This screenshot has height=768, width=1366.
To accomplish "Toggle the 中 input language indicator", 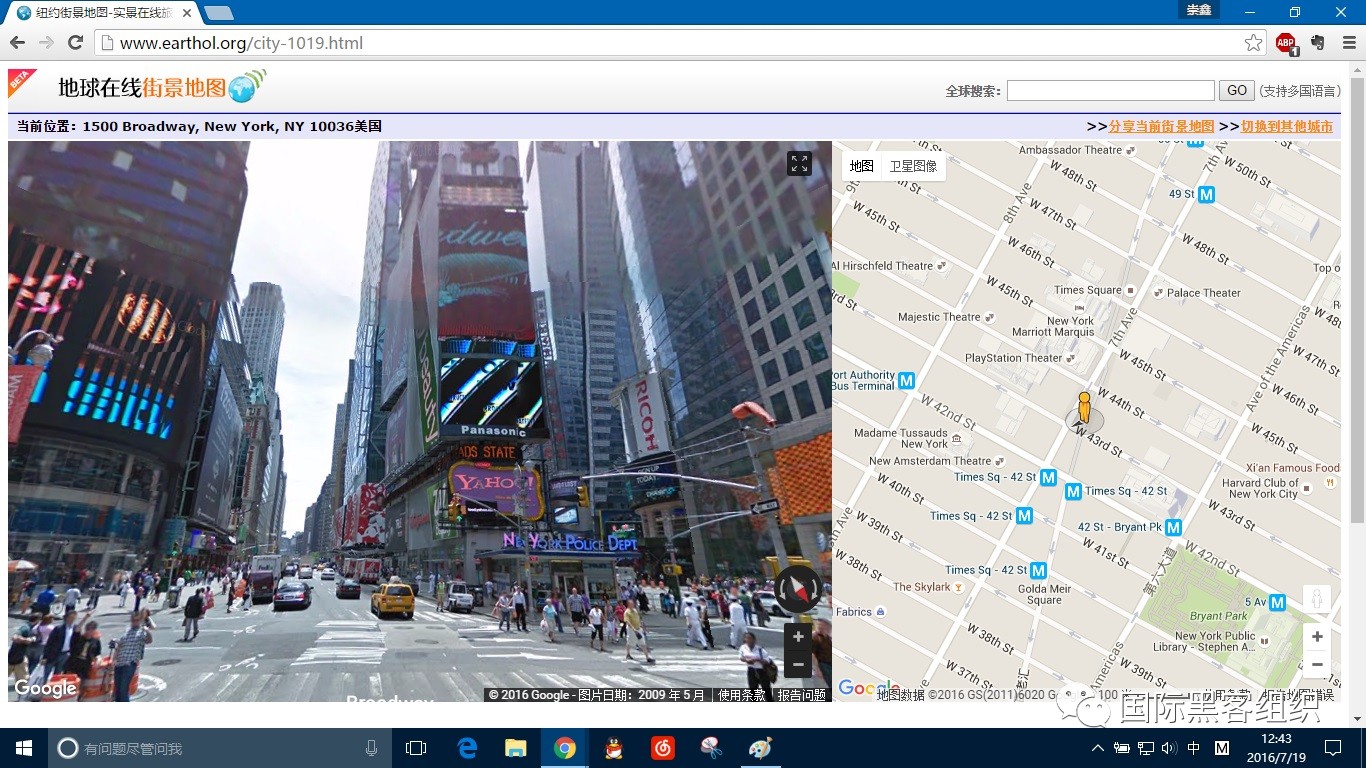I will point(1194,748).
